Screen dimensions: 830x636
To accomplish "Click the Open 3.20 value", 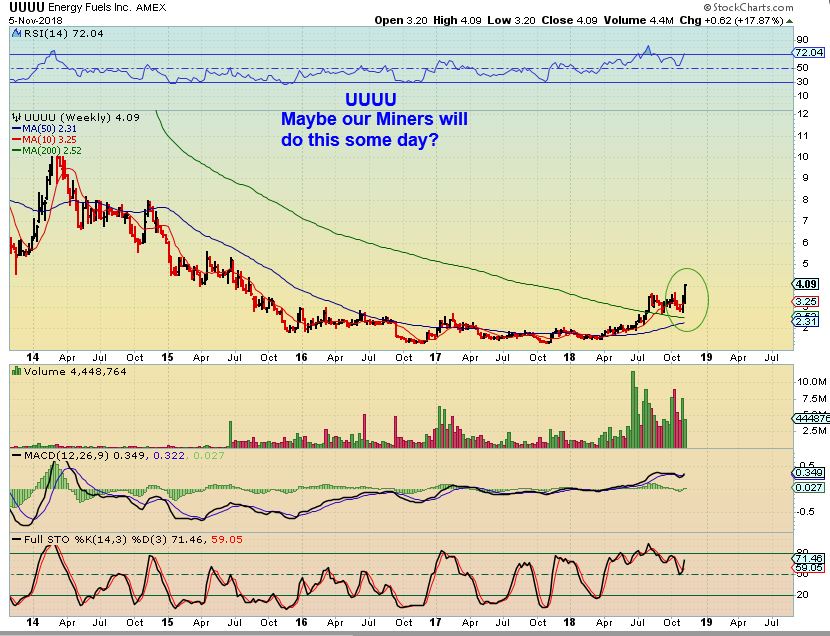I will [401, 21].
